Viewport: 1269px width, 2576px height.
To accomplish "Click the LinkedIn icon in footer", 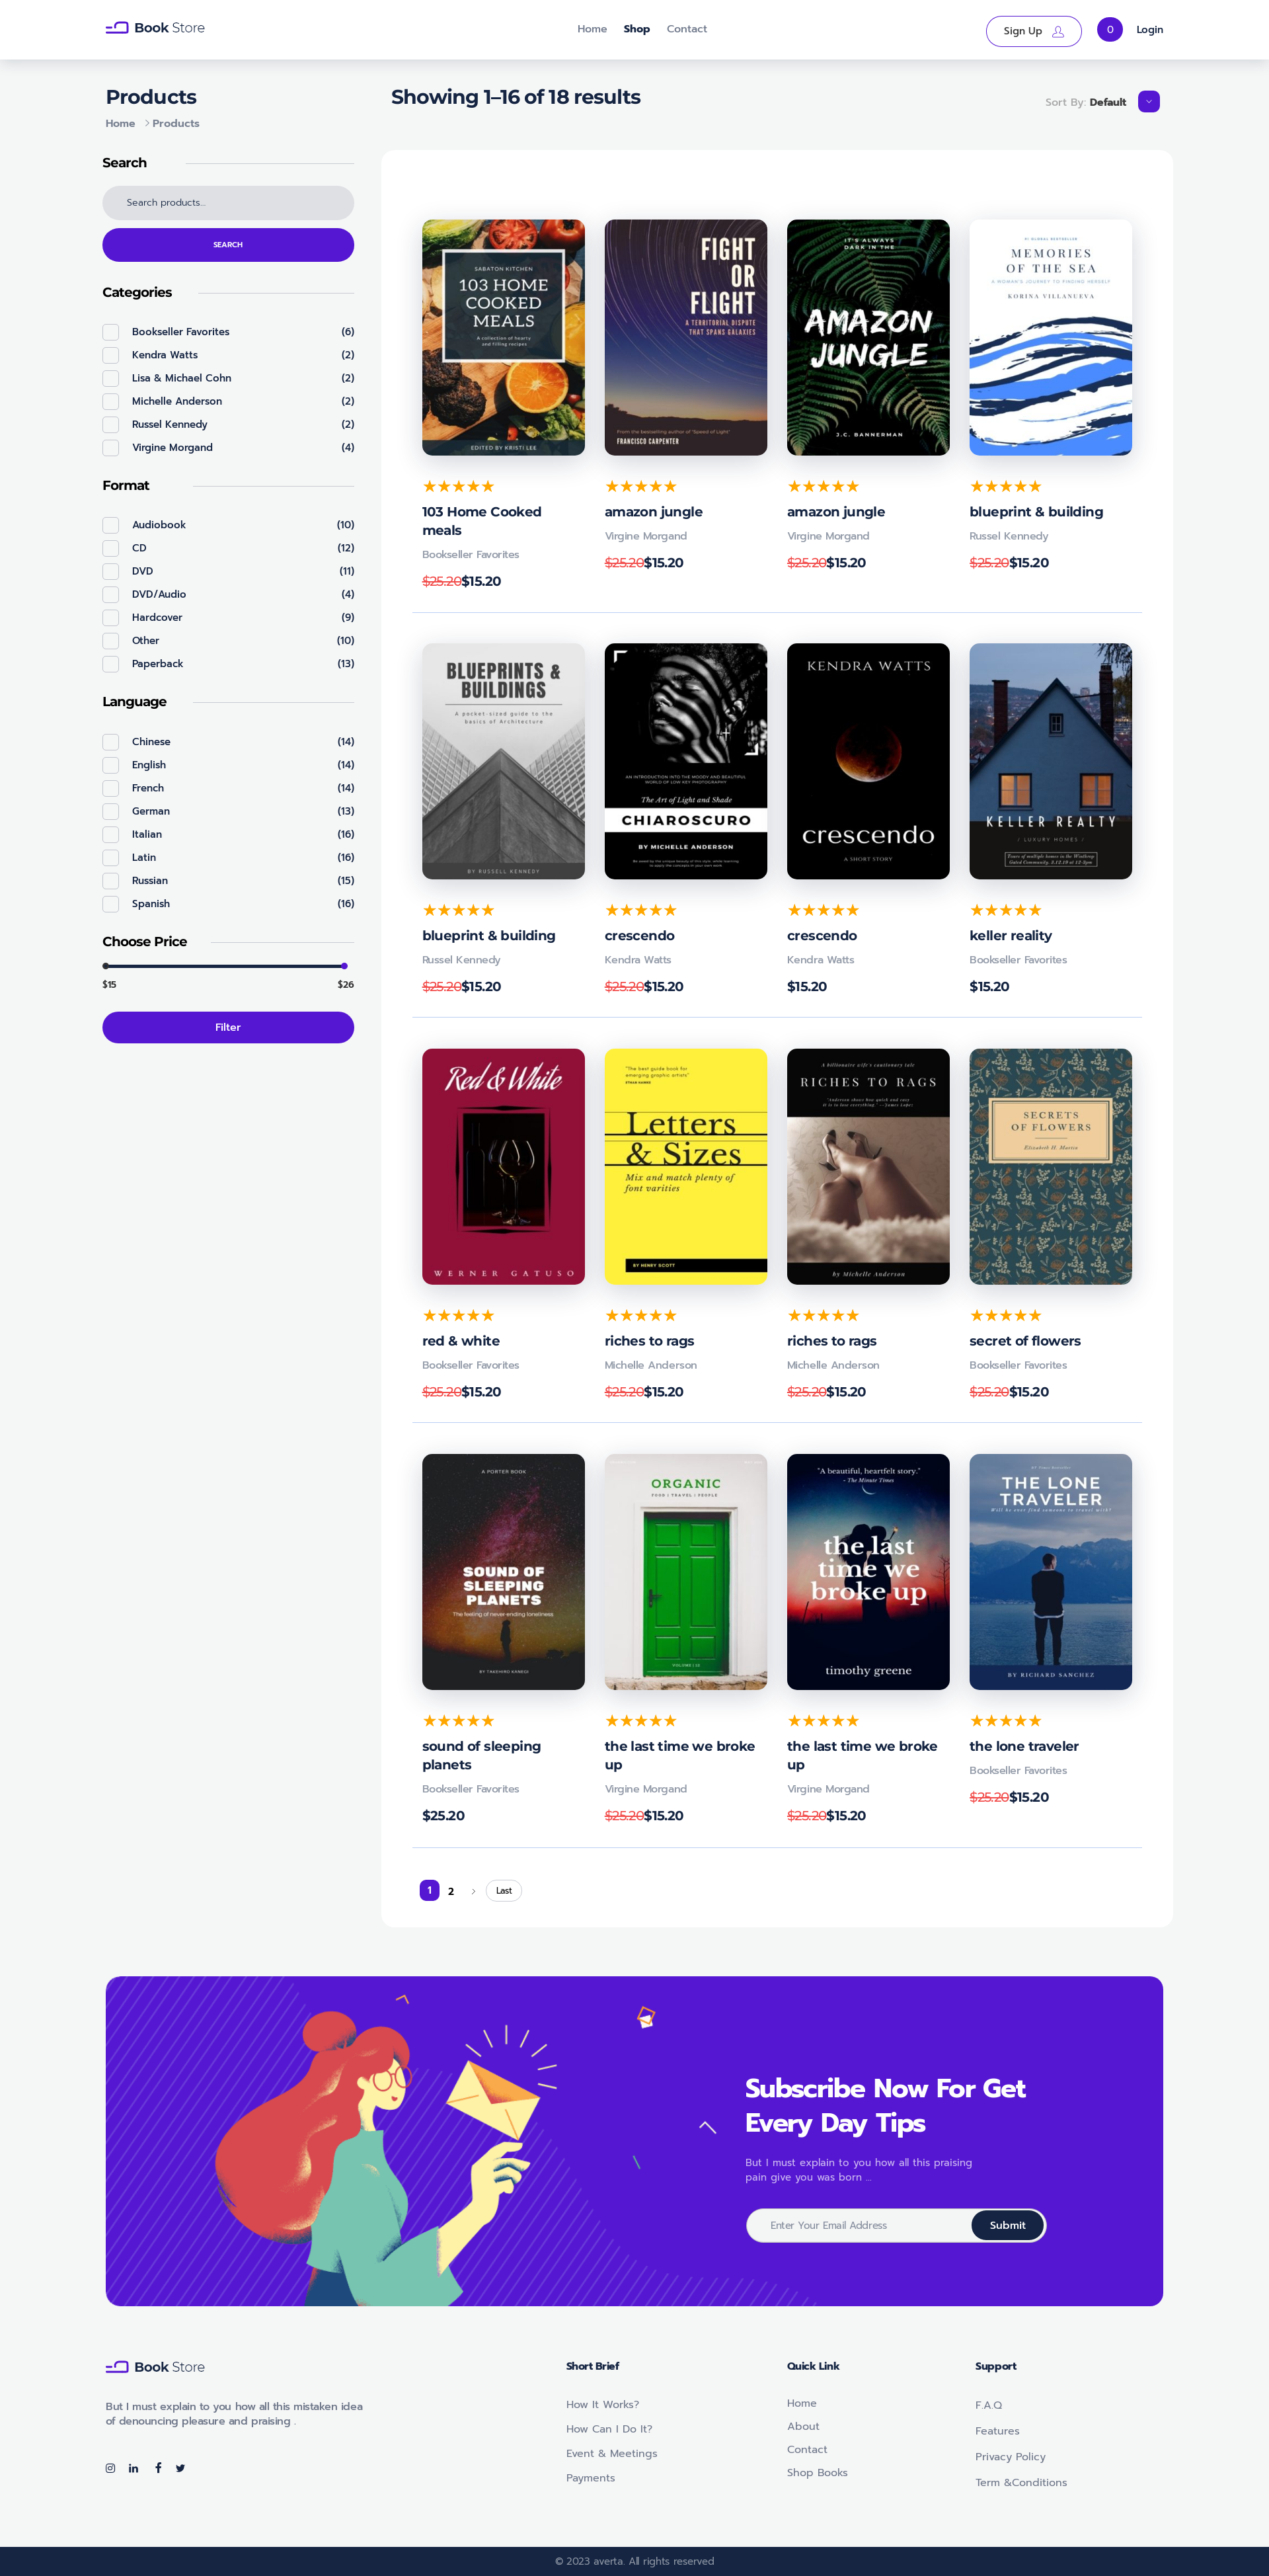I will tap(134, 2468).
